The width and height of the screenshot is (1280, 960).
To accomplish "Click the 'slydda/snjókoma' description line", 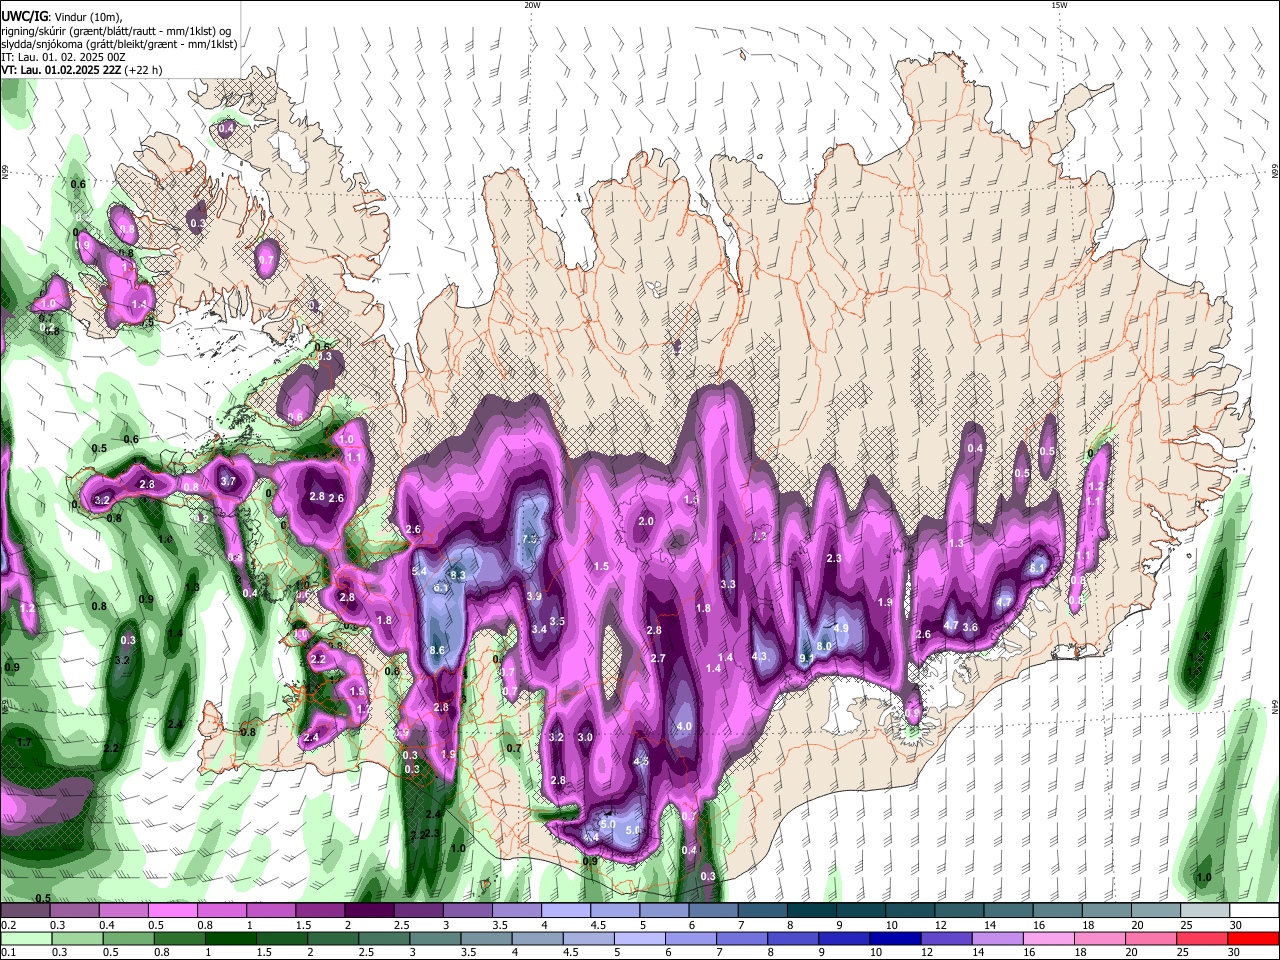I will pyautogui.click(x=119, y=45).
